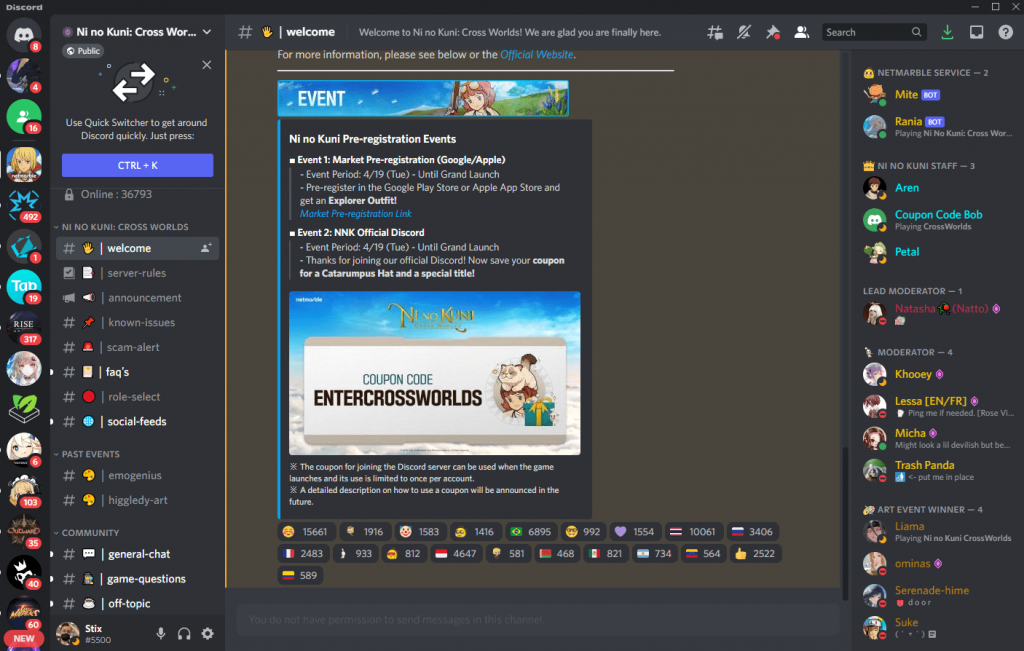Toggle microphone mute
This screenshot has height=651, width=1024.
161,633
